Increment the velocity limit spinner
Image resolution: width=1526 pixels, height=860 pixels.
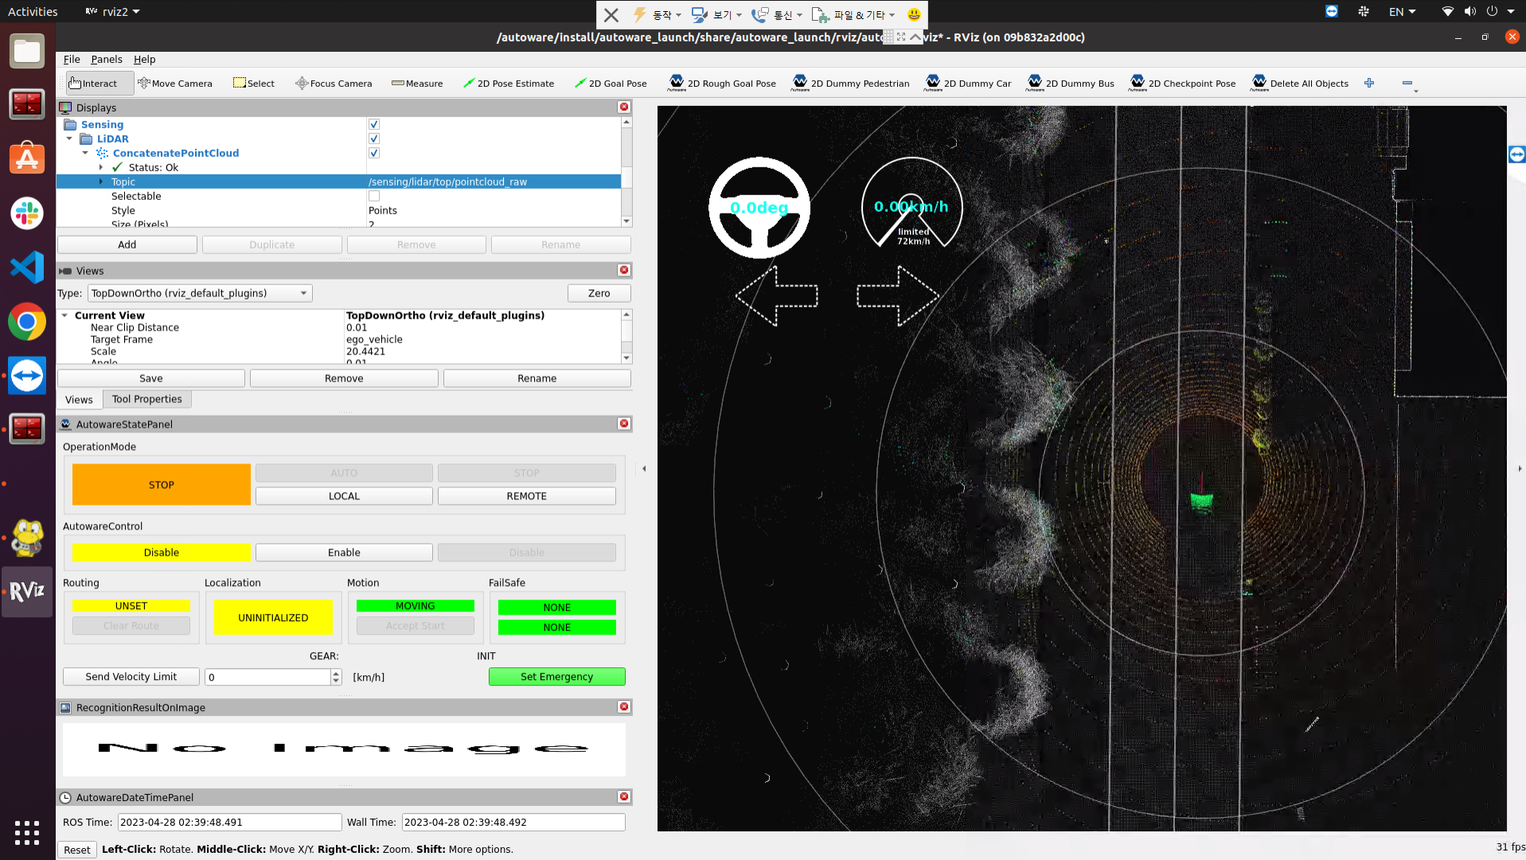(336, 673)
